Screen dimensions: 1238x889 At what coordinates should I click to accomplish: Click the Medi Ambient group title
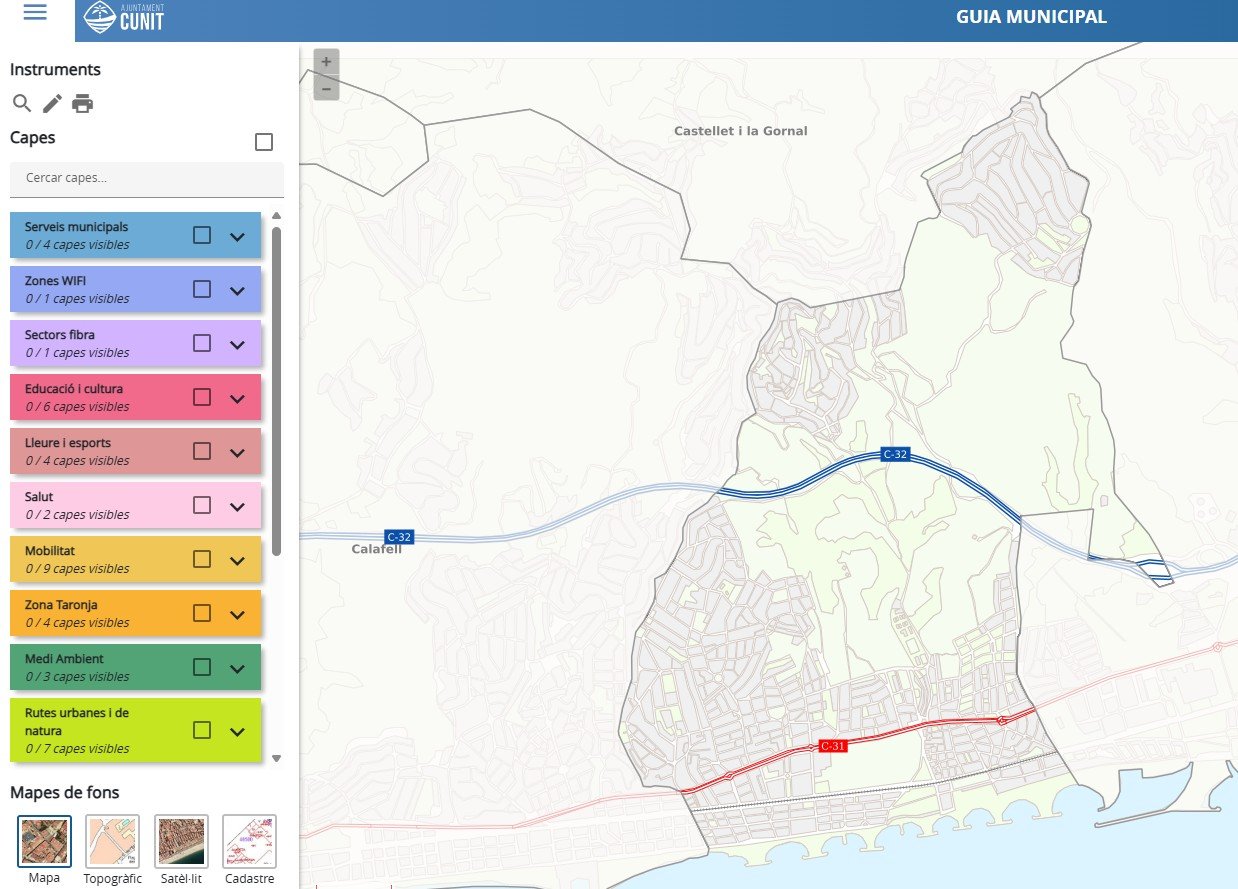(64, 659)
